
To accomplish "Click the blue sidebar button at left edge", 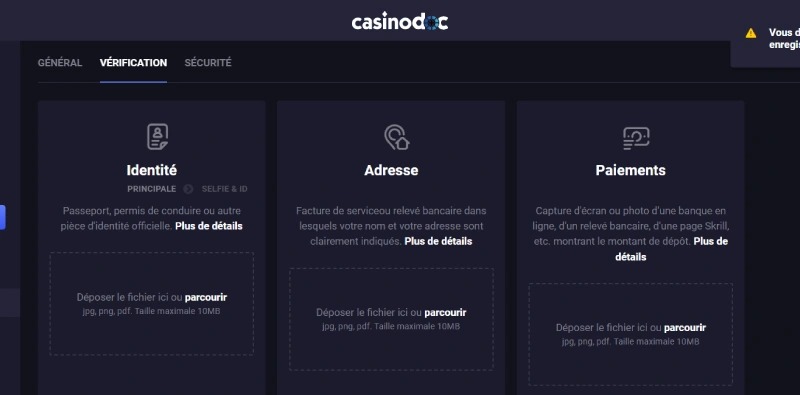I will [x=3, y=217].
